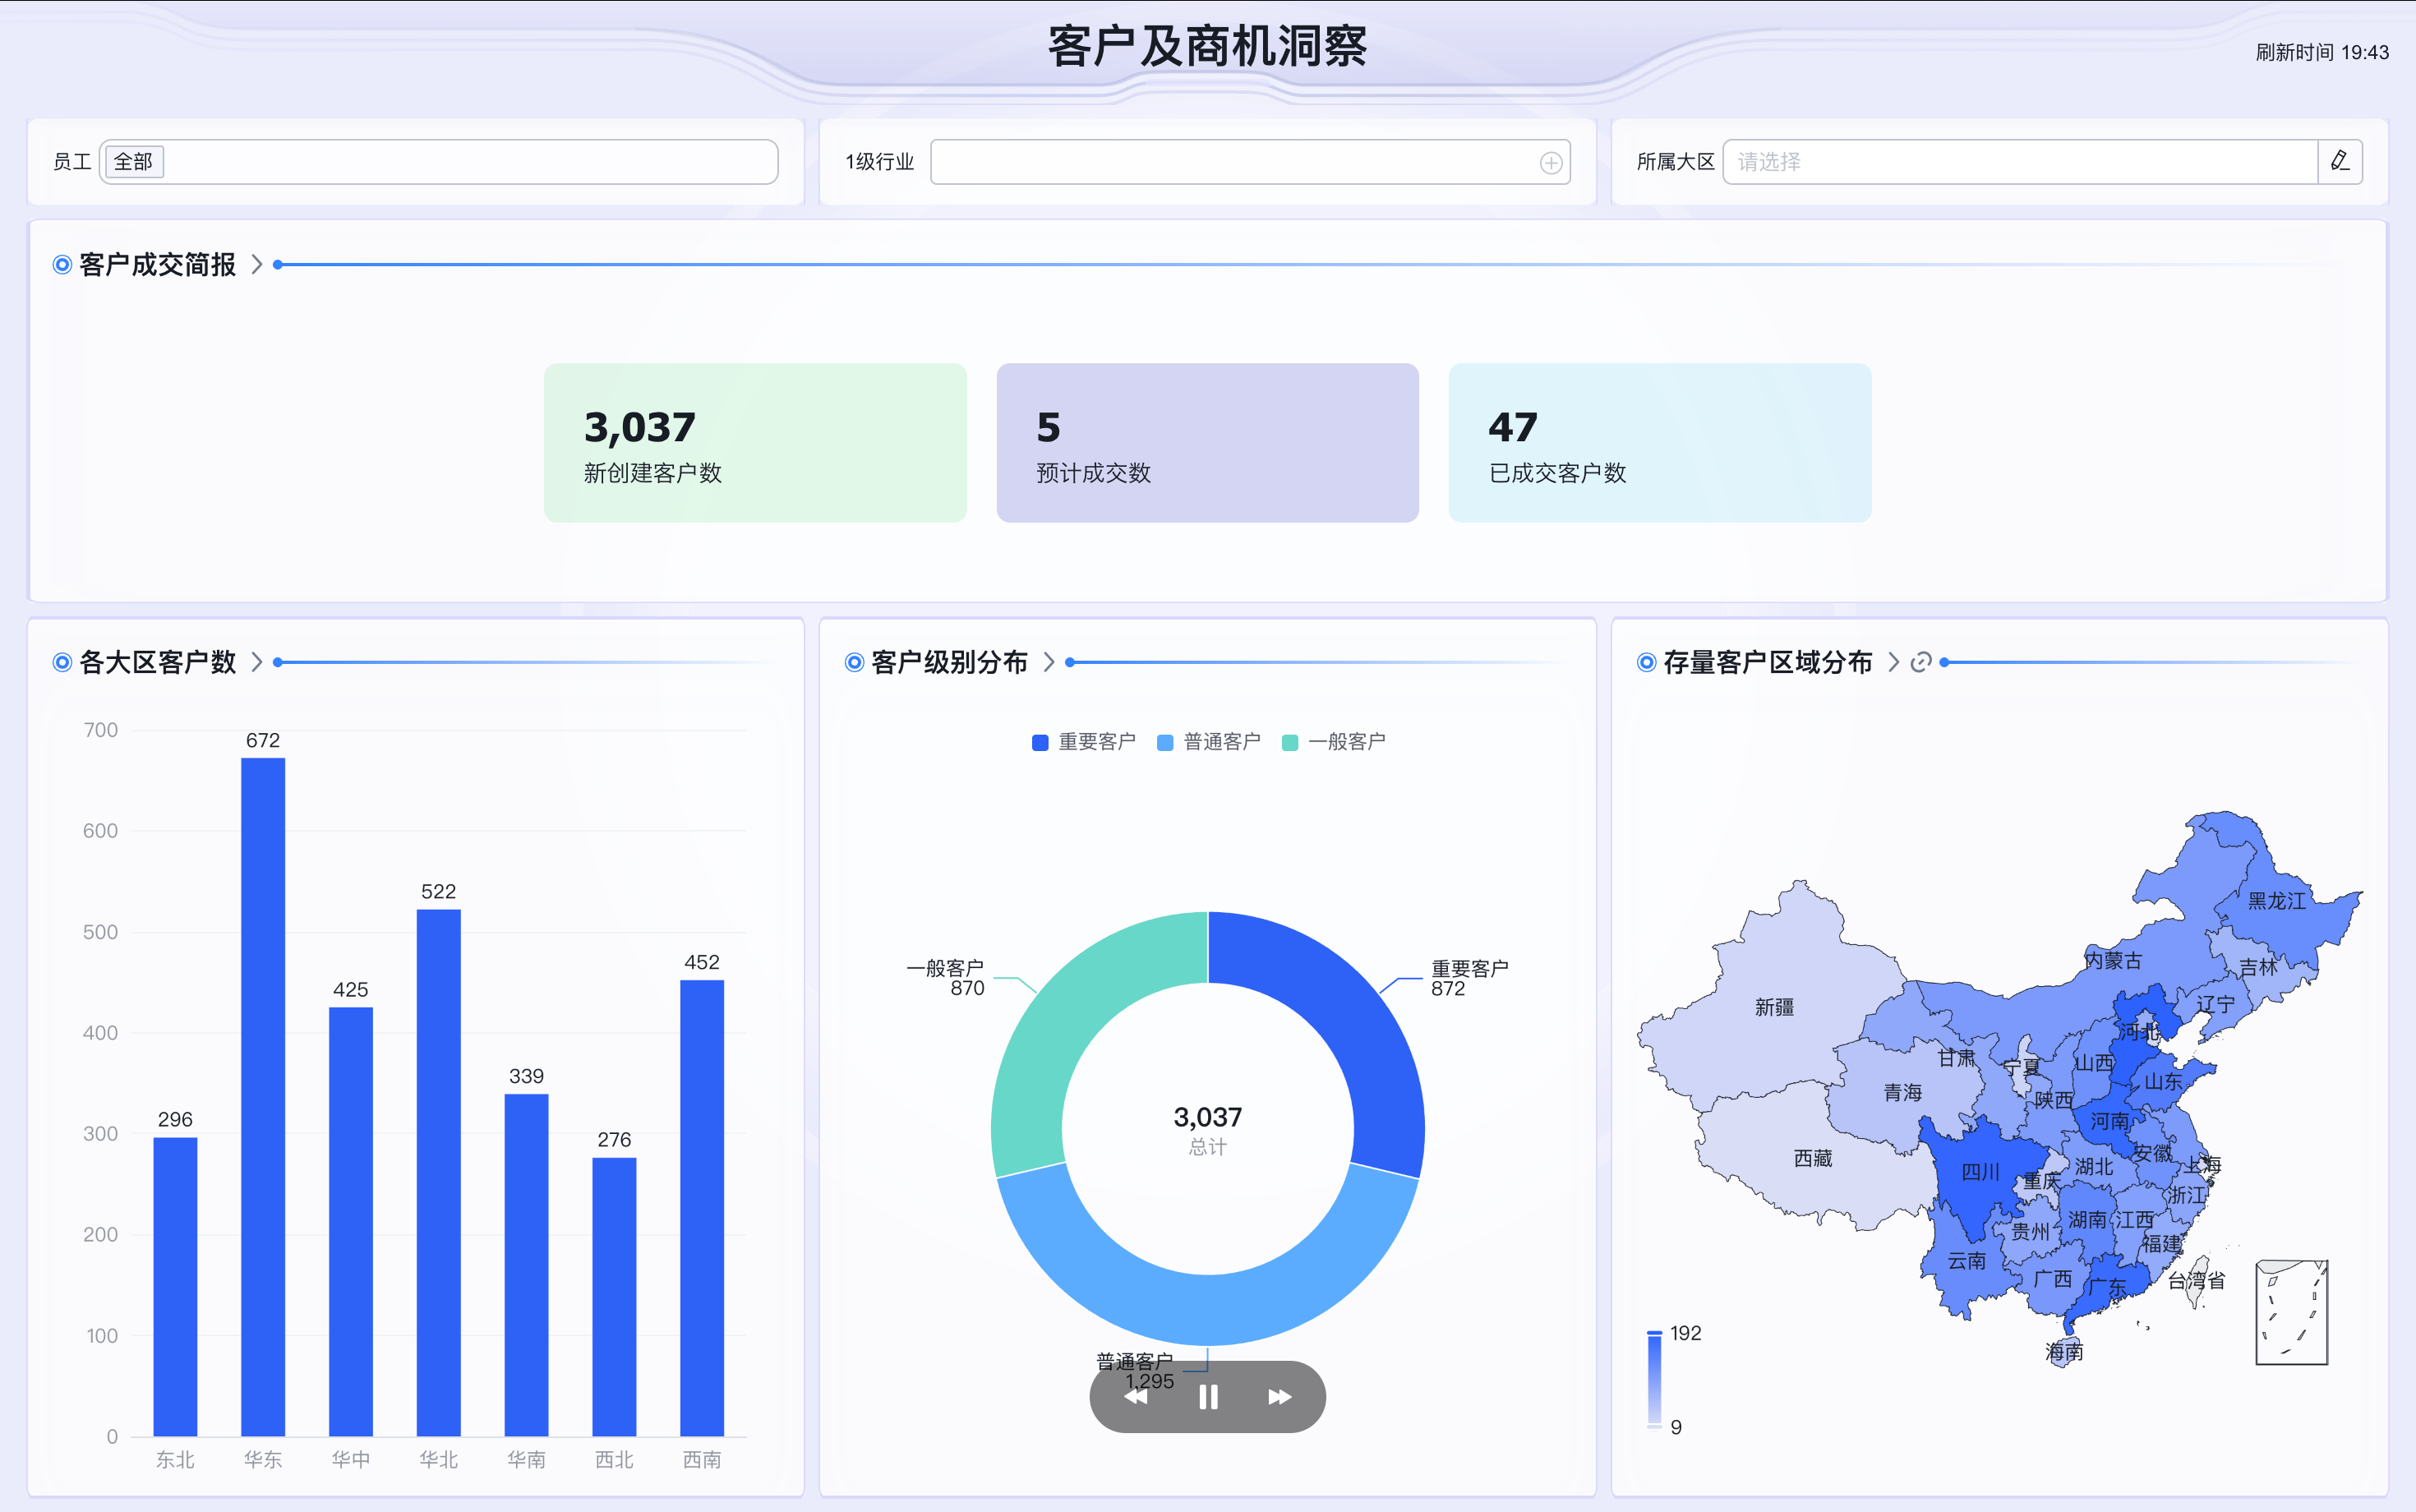Click the 存量客户区域分布 section title
2416x1512 pixels.
click(x=1767, y=662)
